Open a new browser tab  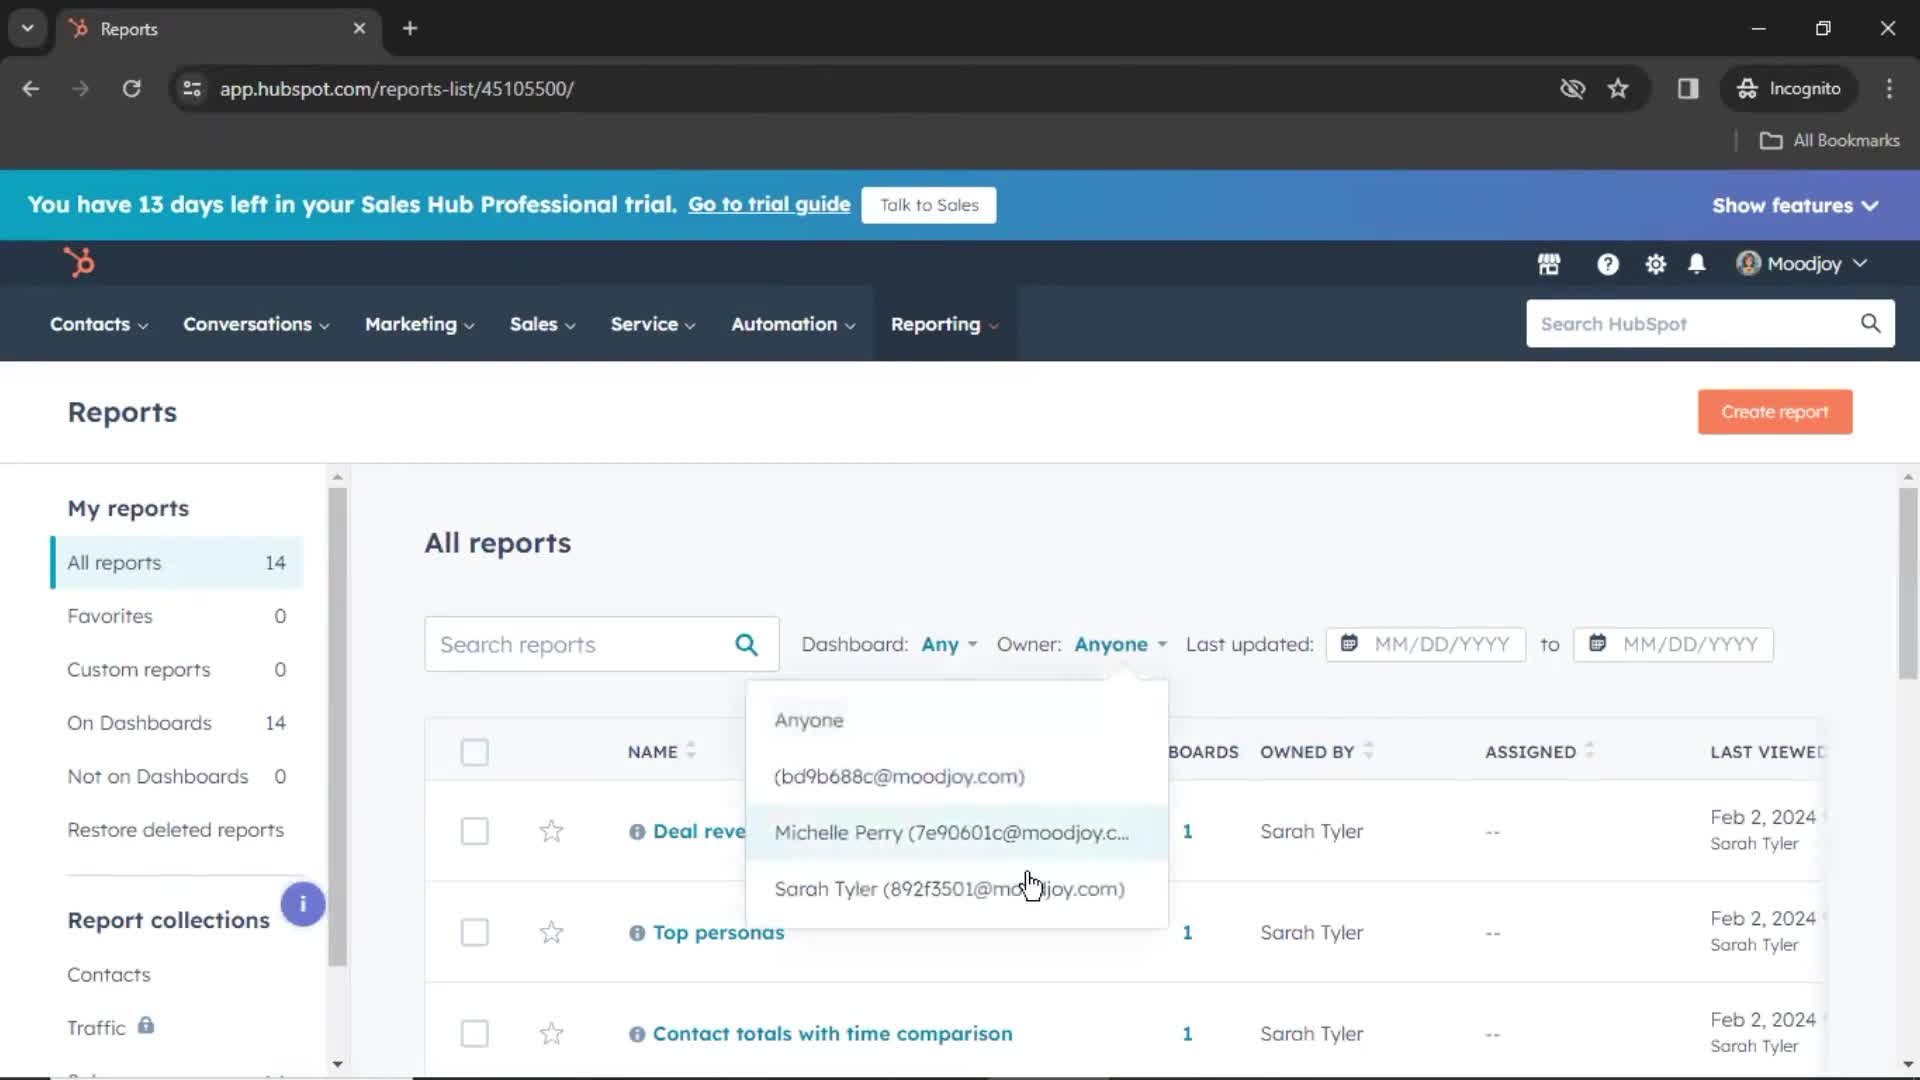(x=410, y=28)
